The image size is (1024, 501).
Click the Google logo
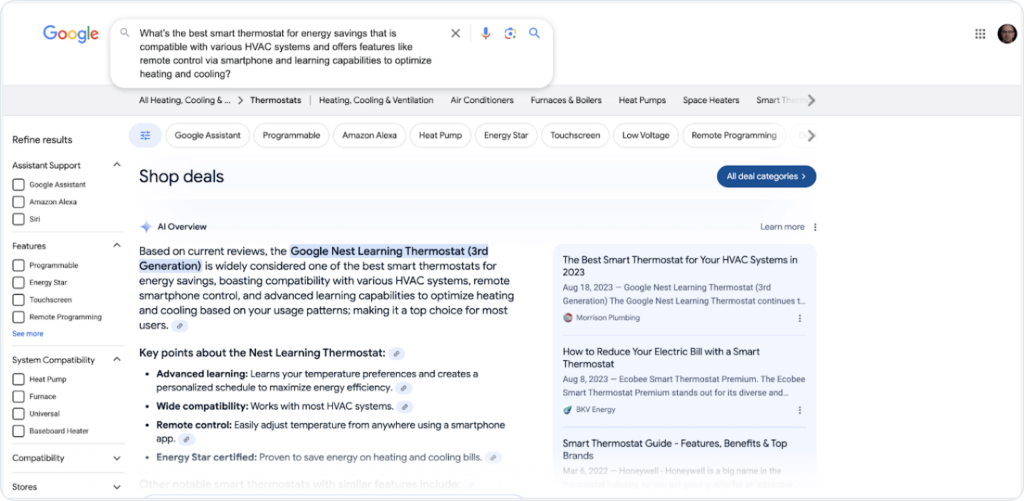(x=70, y=34)
